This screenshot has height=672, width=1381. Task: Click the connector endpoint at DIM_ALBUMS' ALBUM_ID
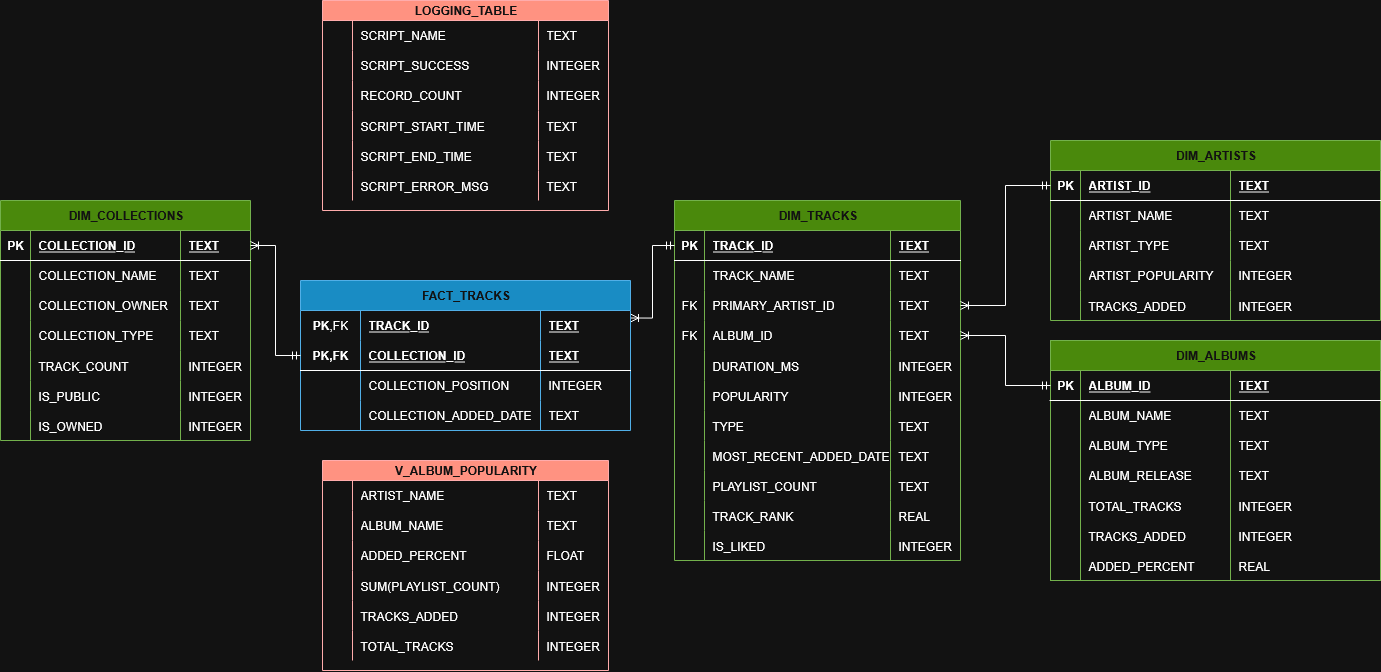pos(1043,385)
